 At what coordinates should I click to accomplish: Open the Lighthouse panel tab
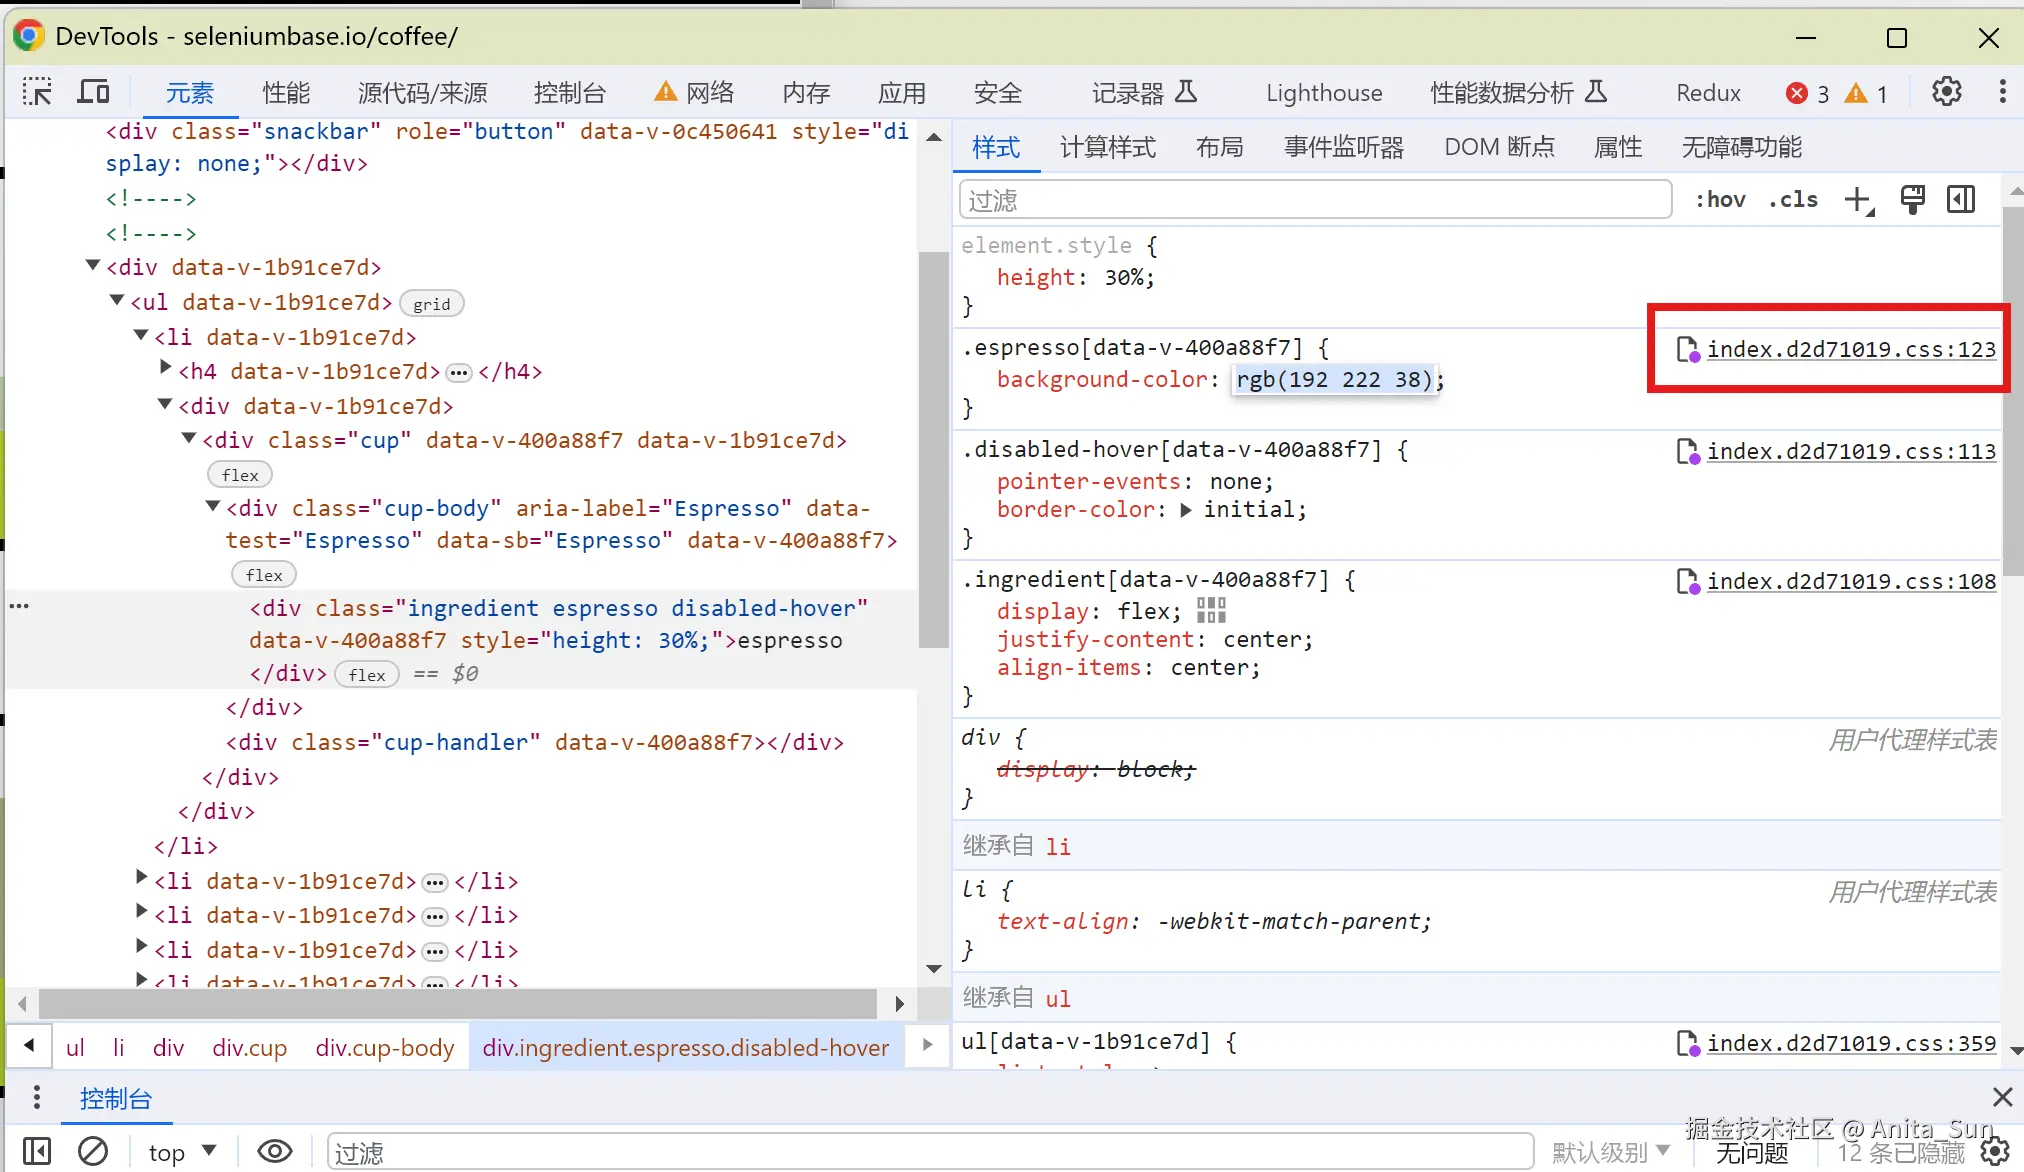(x=1323, y=93)
